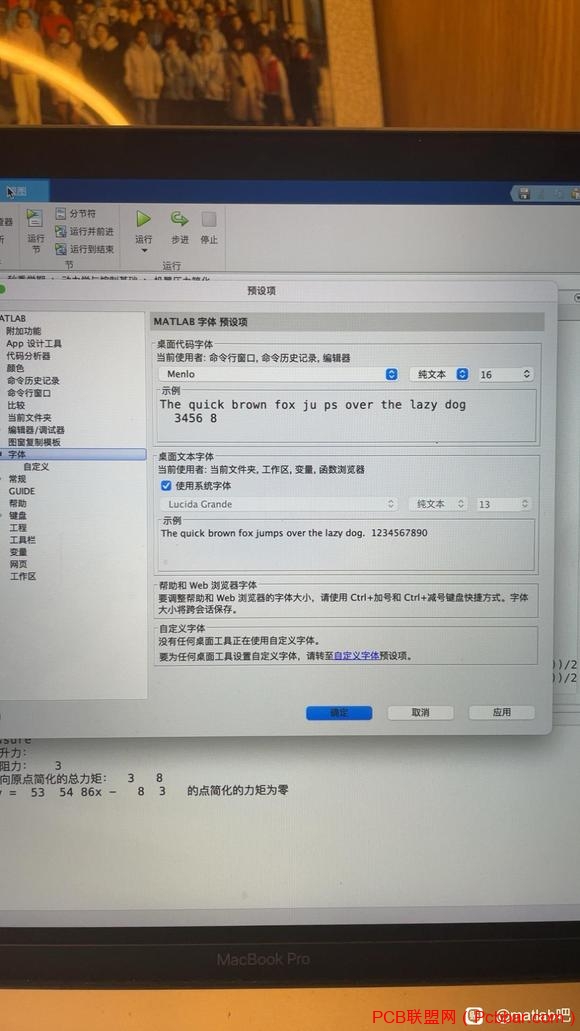
Task: Click the 预设项 dialog title
Action: (261, 291)
